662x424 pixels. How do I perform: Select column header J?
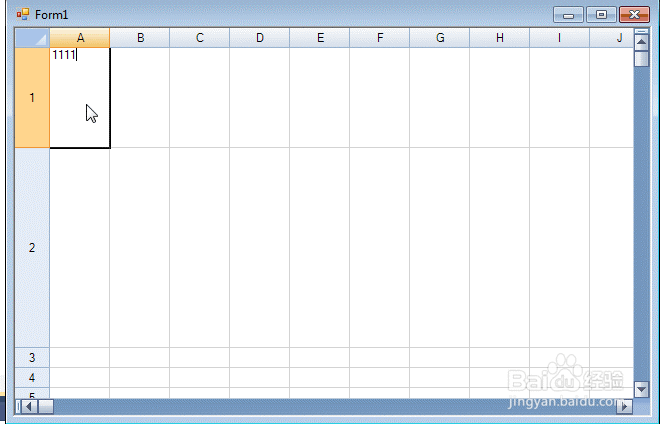612,38
